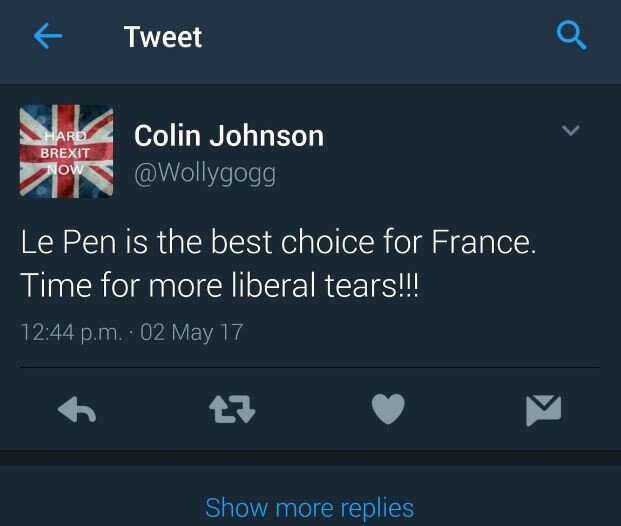Tap "BREXIT" text on the avatar image
The image size is (621, 526).
click(x=65, y=153)
